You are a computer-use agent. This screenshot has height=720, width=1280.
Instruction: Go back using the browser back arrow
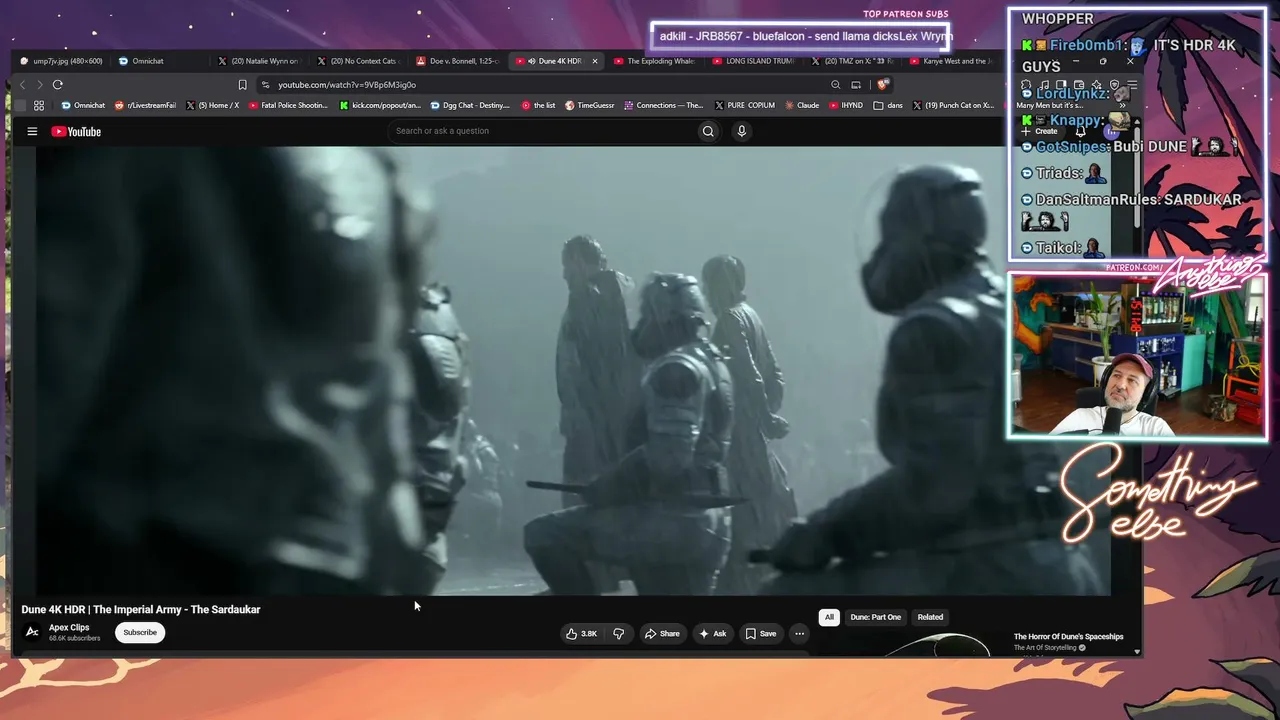pos(23,85)
